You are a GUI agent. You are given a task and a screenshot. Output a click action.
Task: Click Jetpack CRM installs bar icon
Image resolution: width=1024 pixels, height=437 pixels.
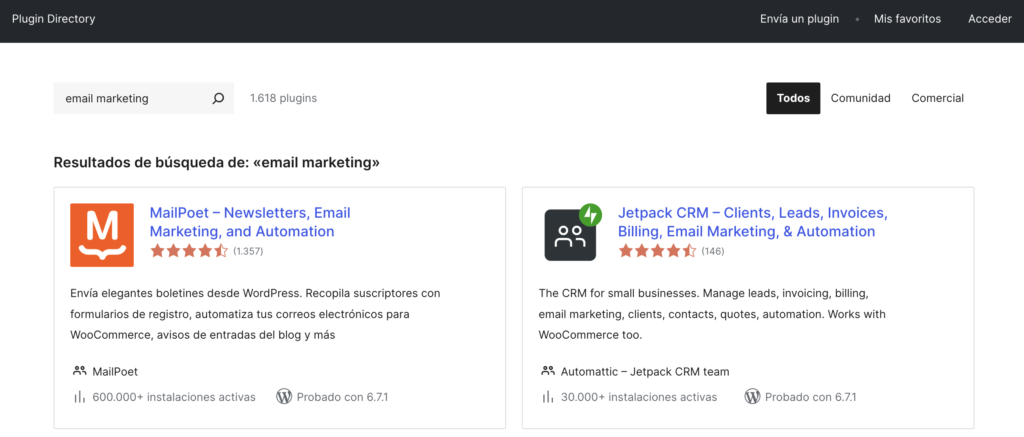coord(548,397)
